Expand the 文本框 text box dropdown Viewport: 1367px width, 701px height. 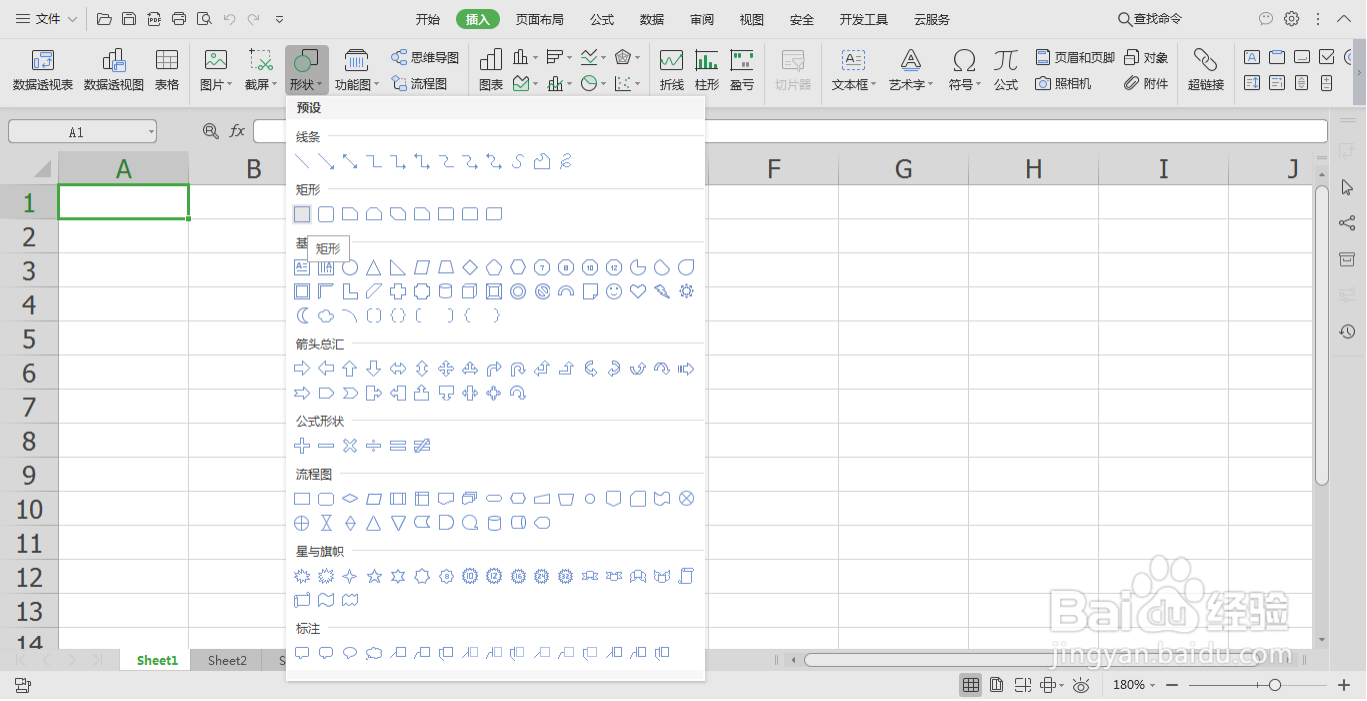click(x=854, y=85)
